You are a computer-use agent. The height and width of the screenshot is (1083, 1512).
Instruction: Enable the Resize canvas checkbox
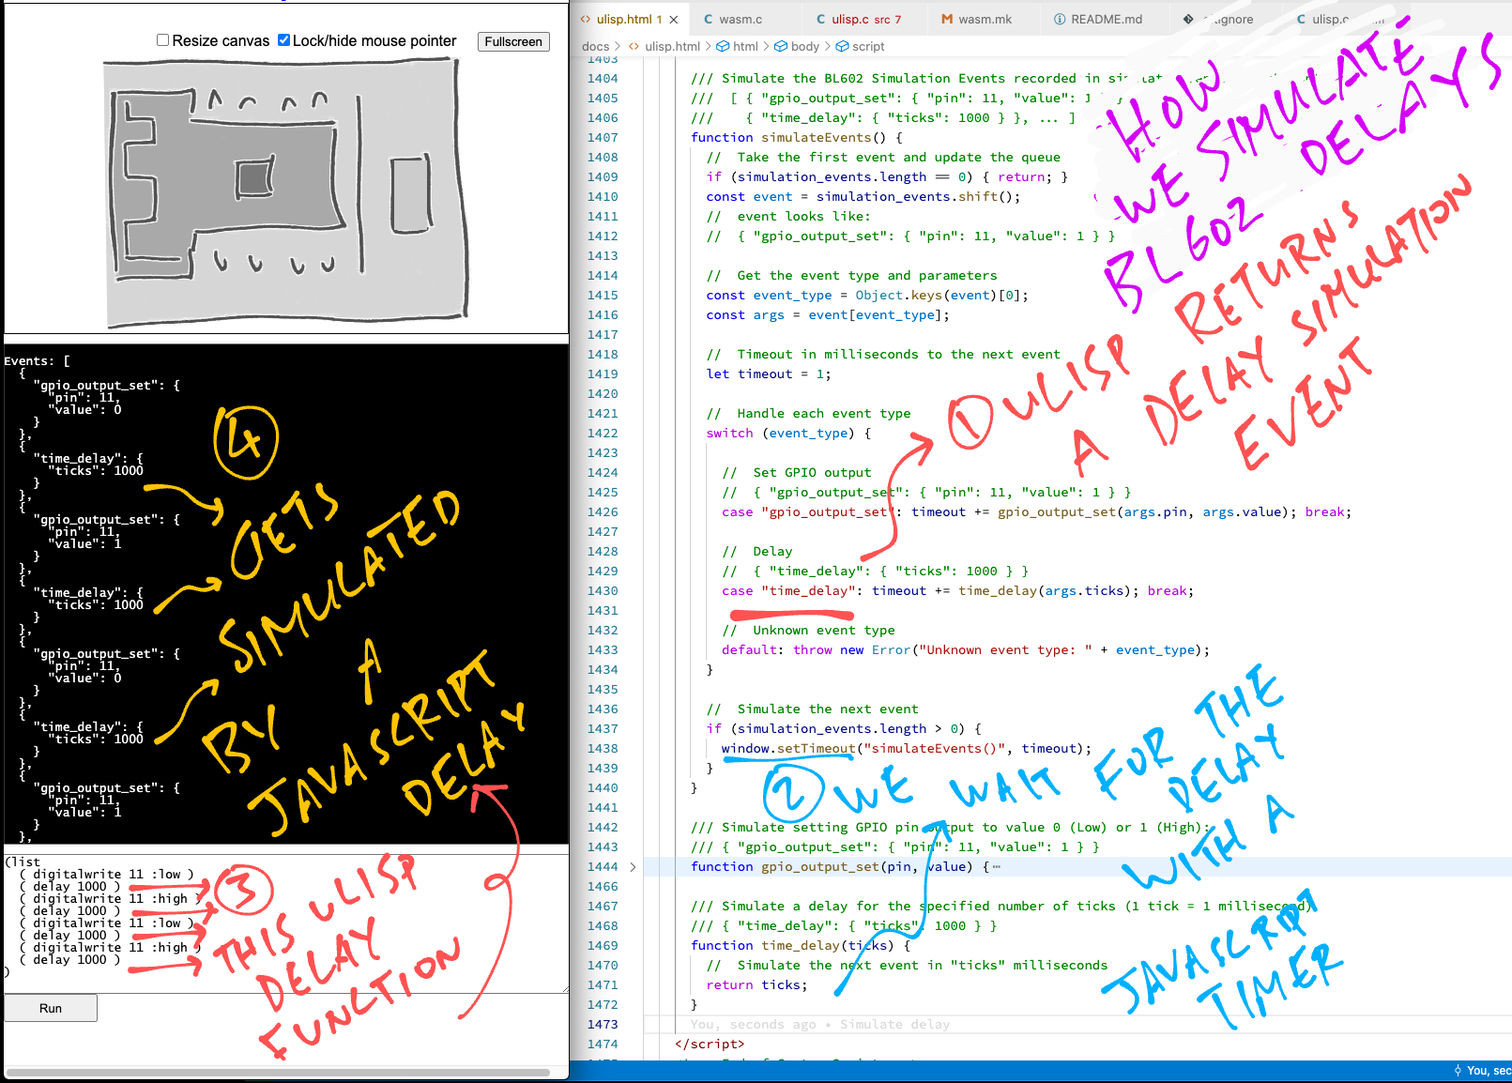tap(163, 40)
